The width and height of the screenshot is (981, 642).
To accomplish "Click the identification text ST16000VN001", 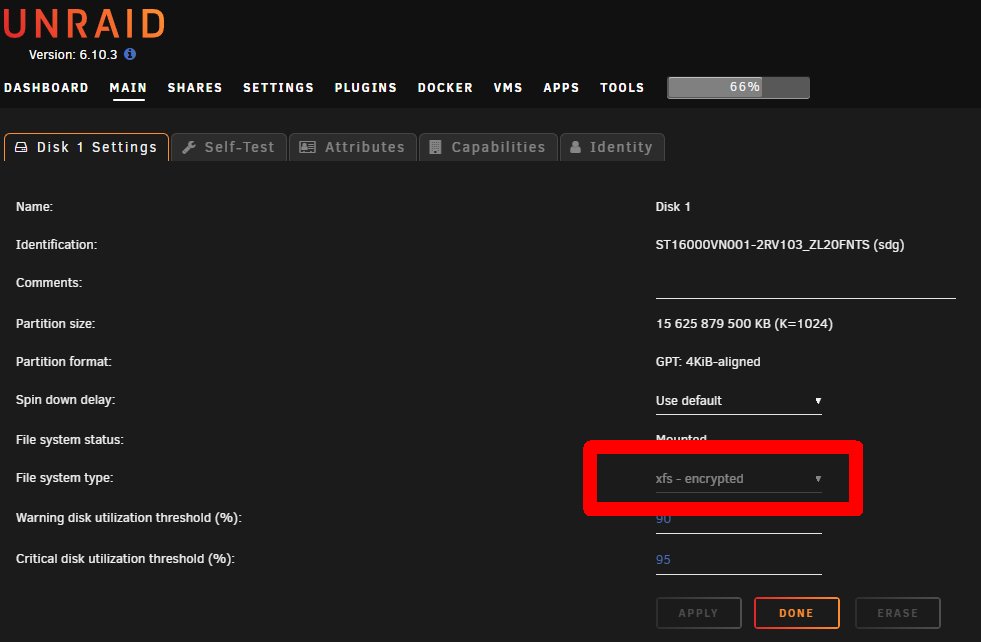I will [x=780, y=245].
